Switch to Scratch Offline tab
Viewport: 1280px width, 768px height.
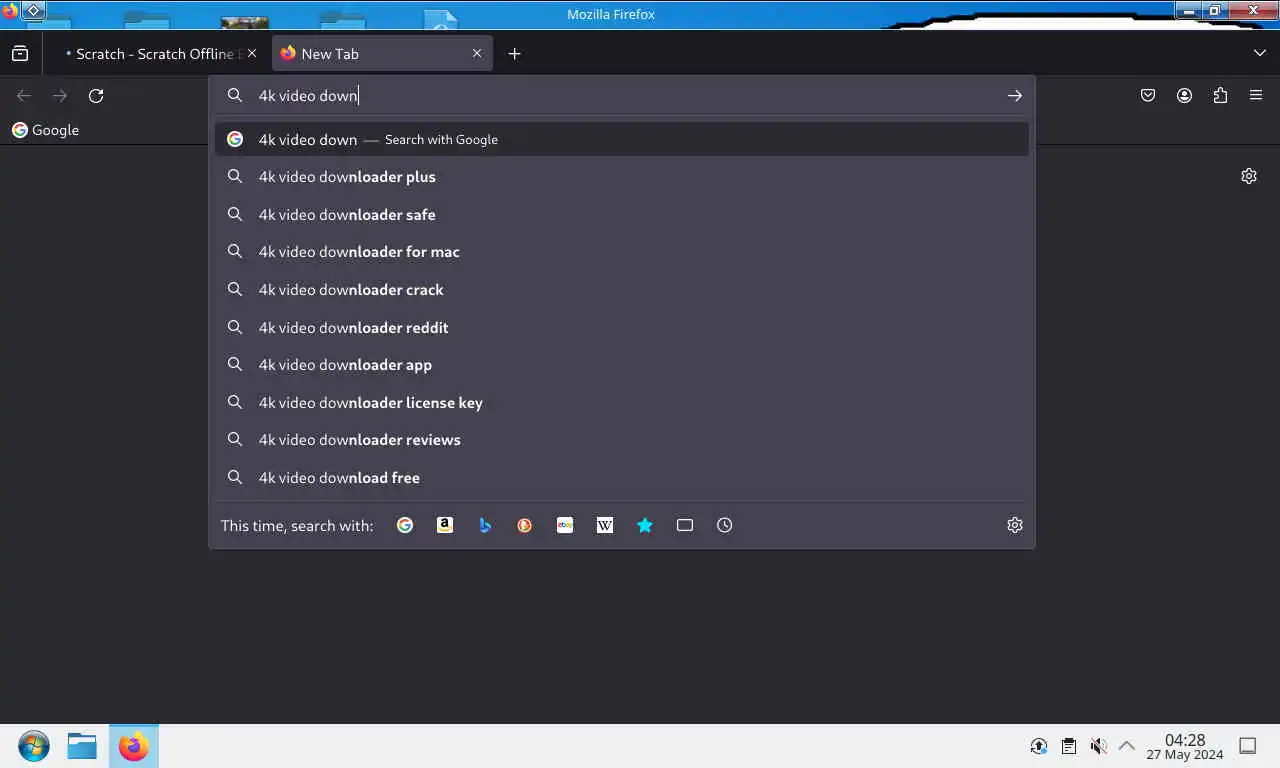[156, 54]
